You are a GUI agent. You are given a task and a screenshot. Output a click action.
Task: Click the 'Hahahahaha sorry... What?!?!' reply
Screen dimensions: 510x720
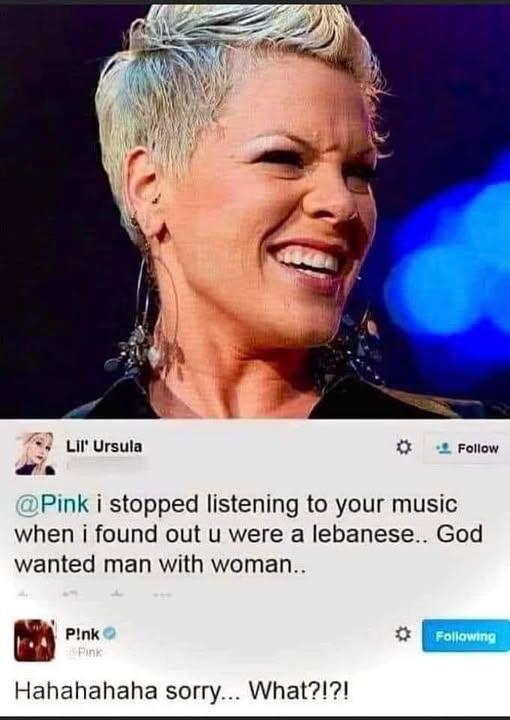pyautogui.click(x=181, y=691)
